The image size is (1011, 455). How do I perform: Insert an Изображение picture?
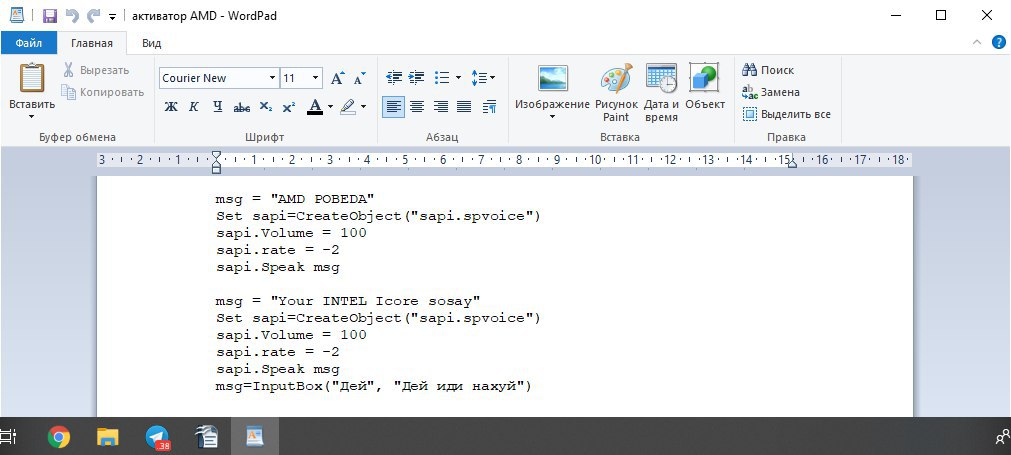pyautogui.click(x=553, y=86)
